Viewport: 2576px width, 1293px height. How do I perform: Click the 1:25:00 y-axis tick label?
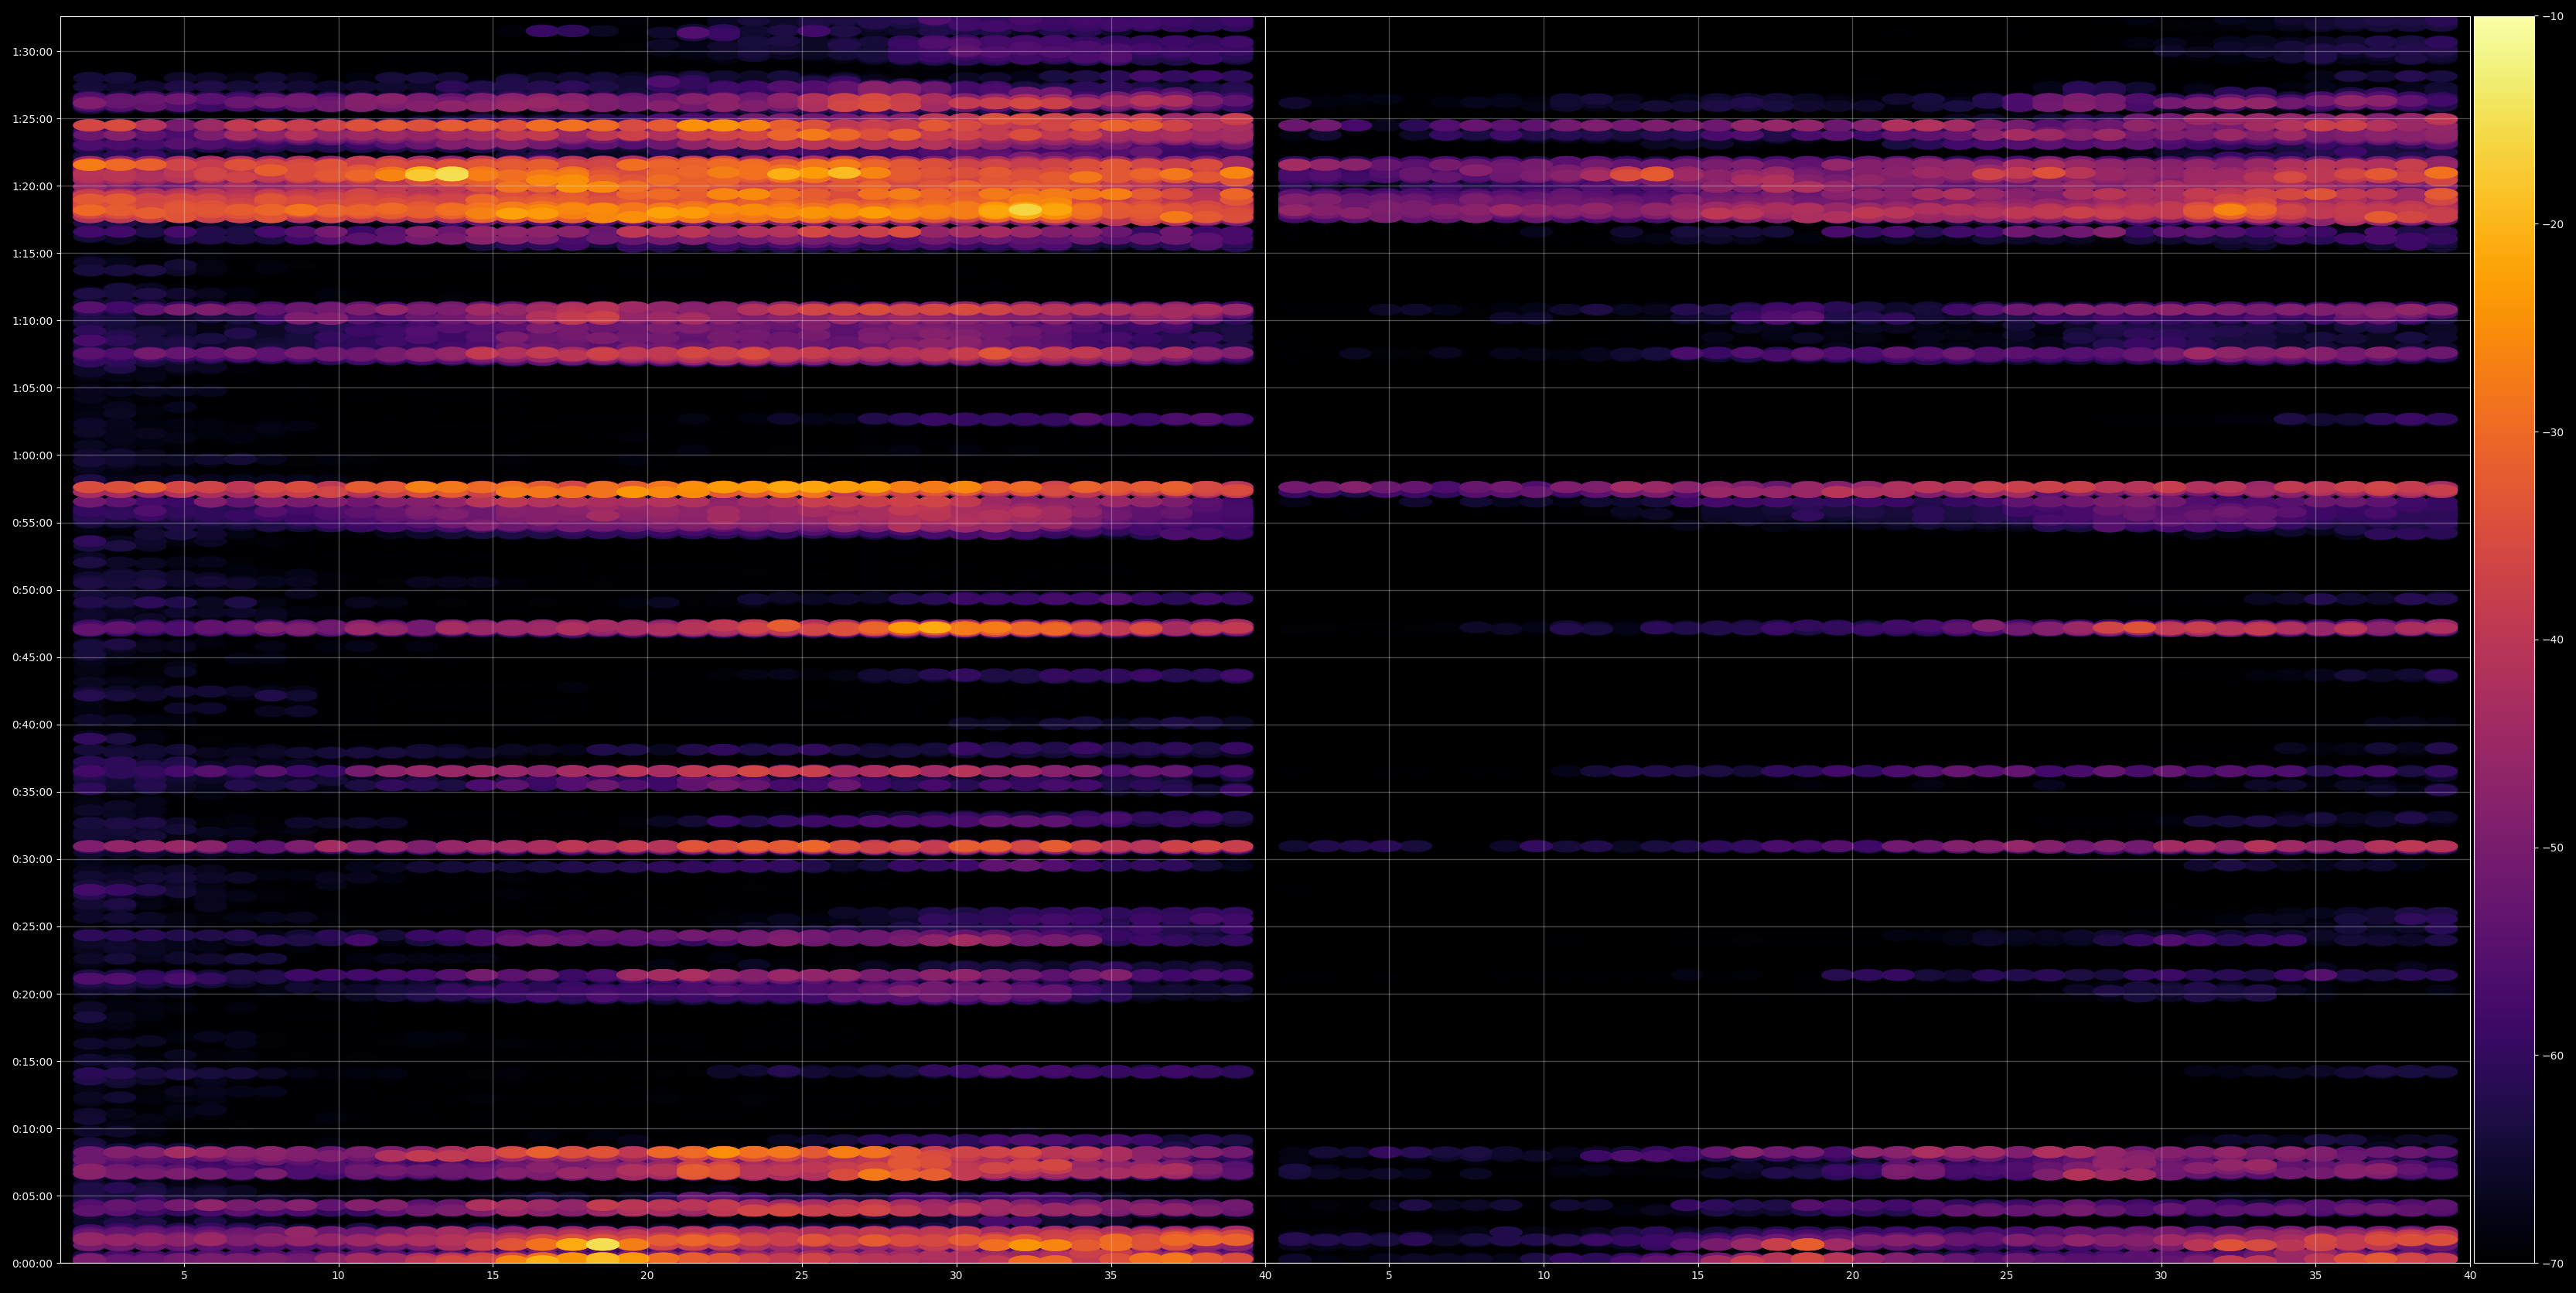[32, 119]
